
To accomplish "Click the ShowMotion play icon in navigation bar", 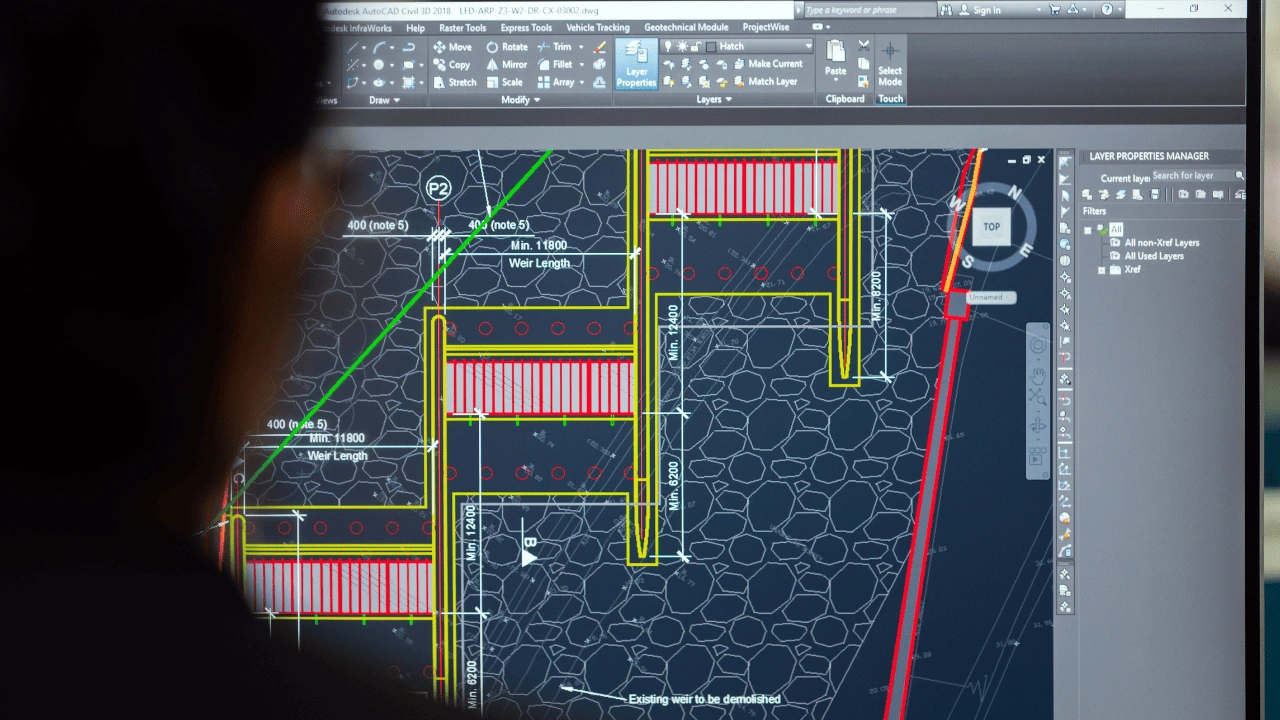I will click(x=1038, y=456).
